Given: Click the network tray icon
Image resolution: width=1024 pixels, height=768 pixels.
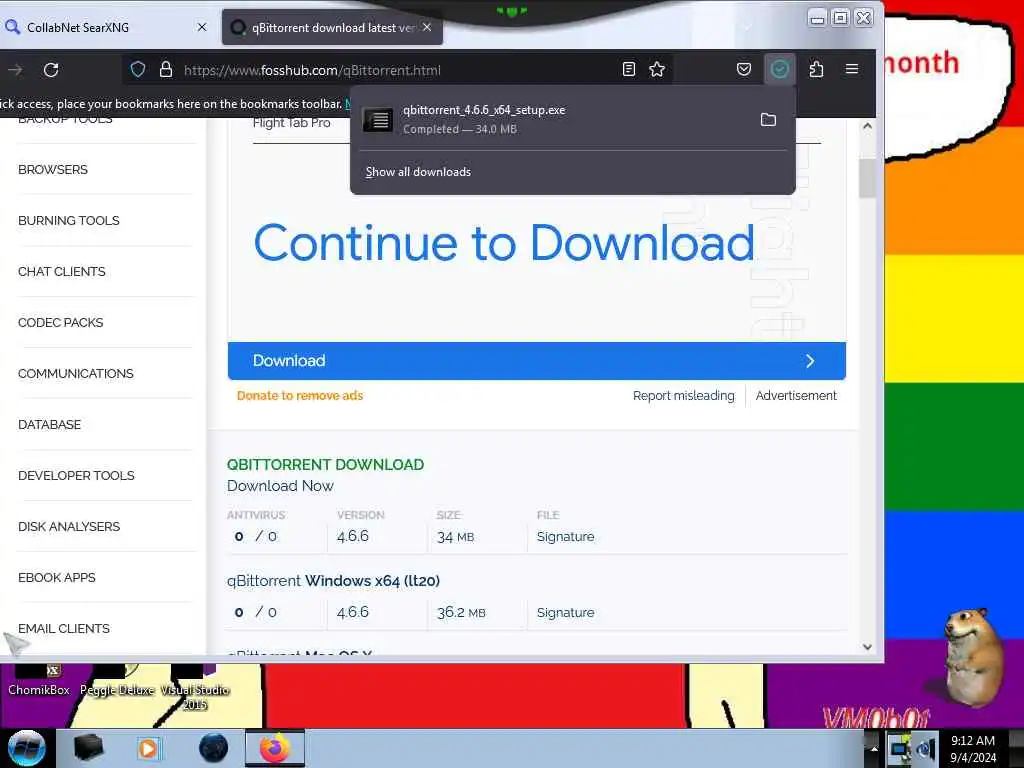Looking at the screenshot, I should point(900,749).
